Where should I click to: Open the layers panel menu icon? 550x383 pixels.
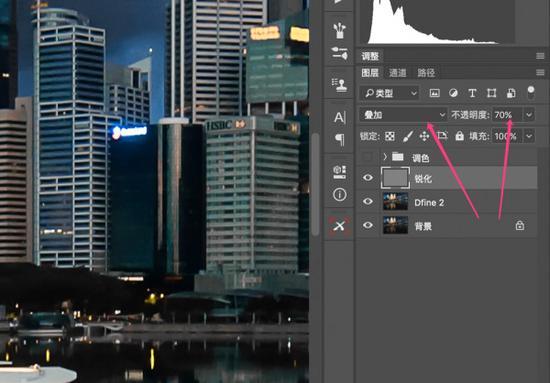click(x=540, y=73)
